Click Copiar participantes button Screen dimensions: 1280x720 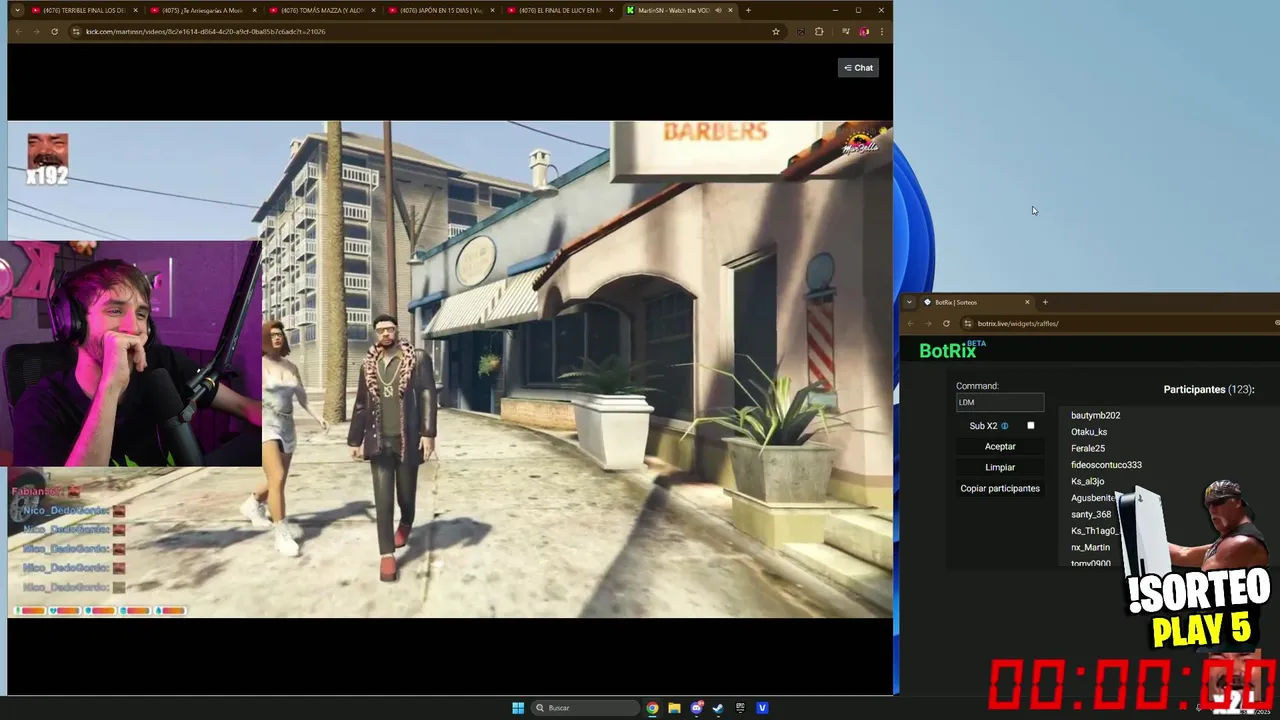(x=1000, y=488)
